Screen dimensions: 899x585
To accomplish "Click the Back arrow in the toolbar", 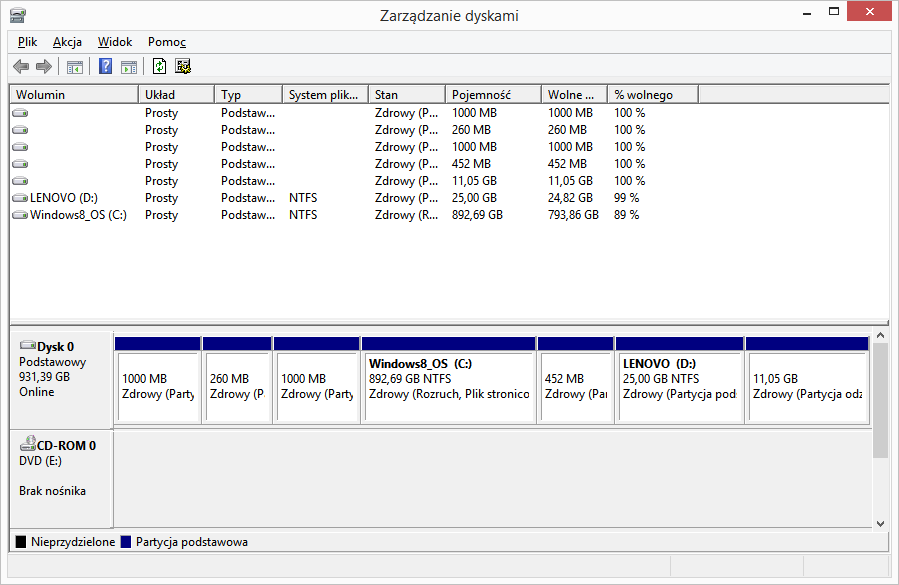I will (21, 67).
